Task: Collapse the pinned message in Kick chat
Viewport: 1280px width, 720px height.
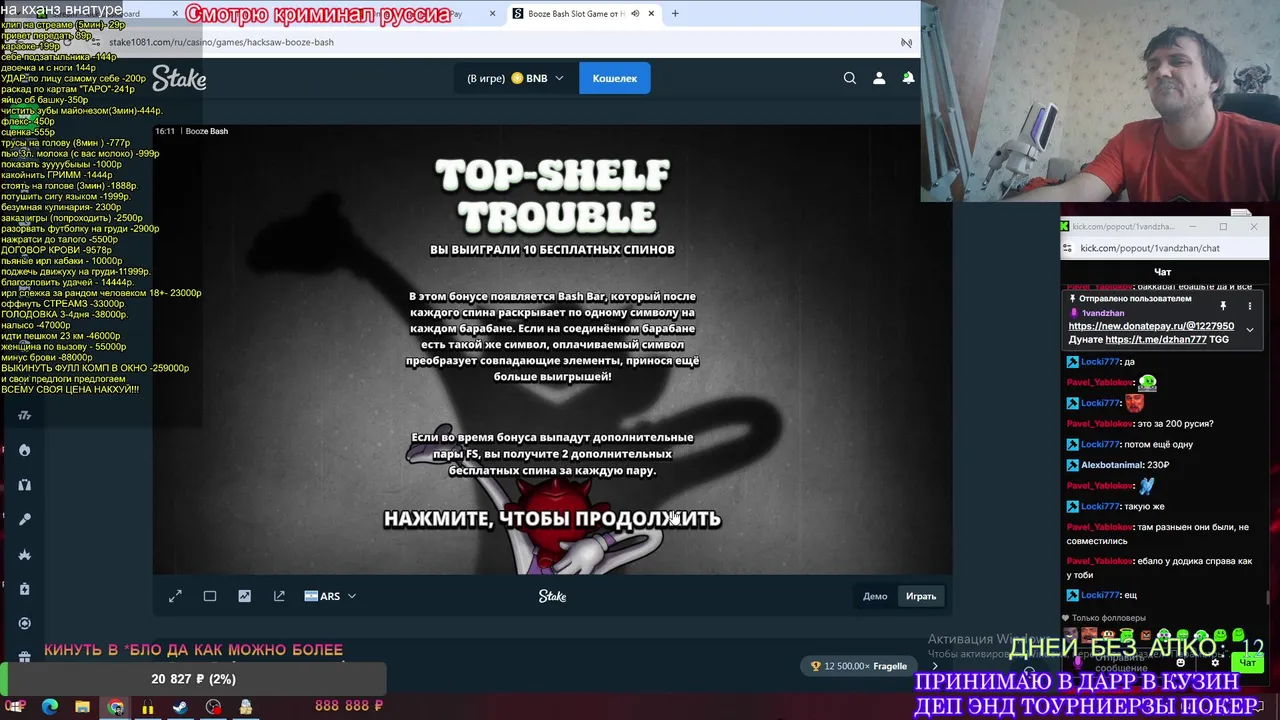Action: point(1249,329)
